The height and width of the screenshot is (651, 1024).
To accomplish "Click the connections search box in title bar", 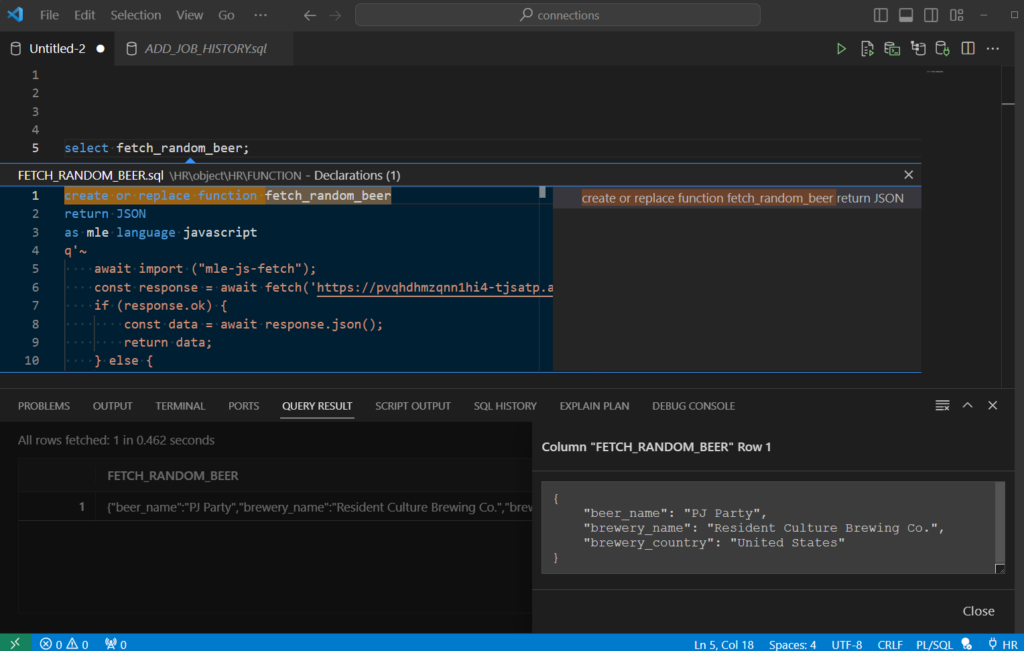I will (558, 15).
